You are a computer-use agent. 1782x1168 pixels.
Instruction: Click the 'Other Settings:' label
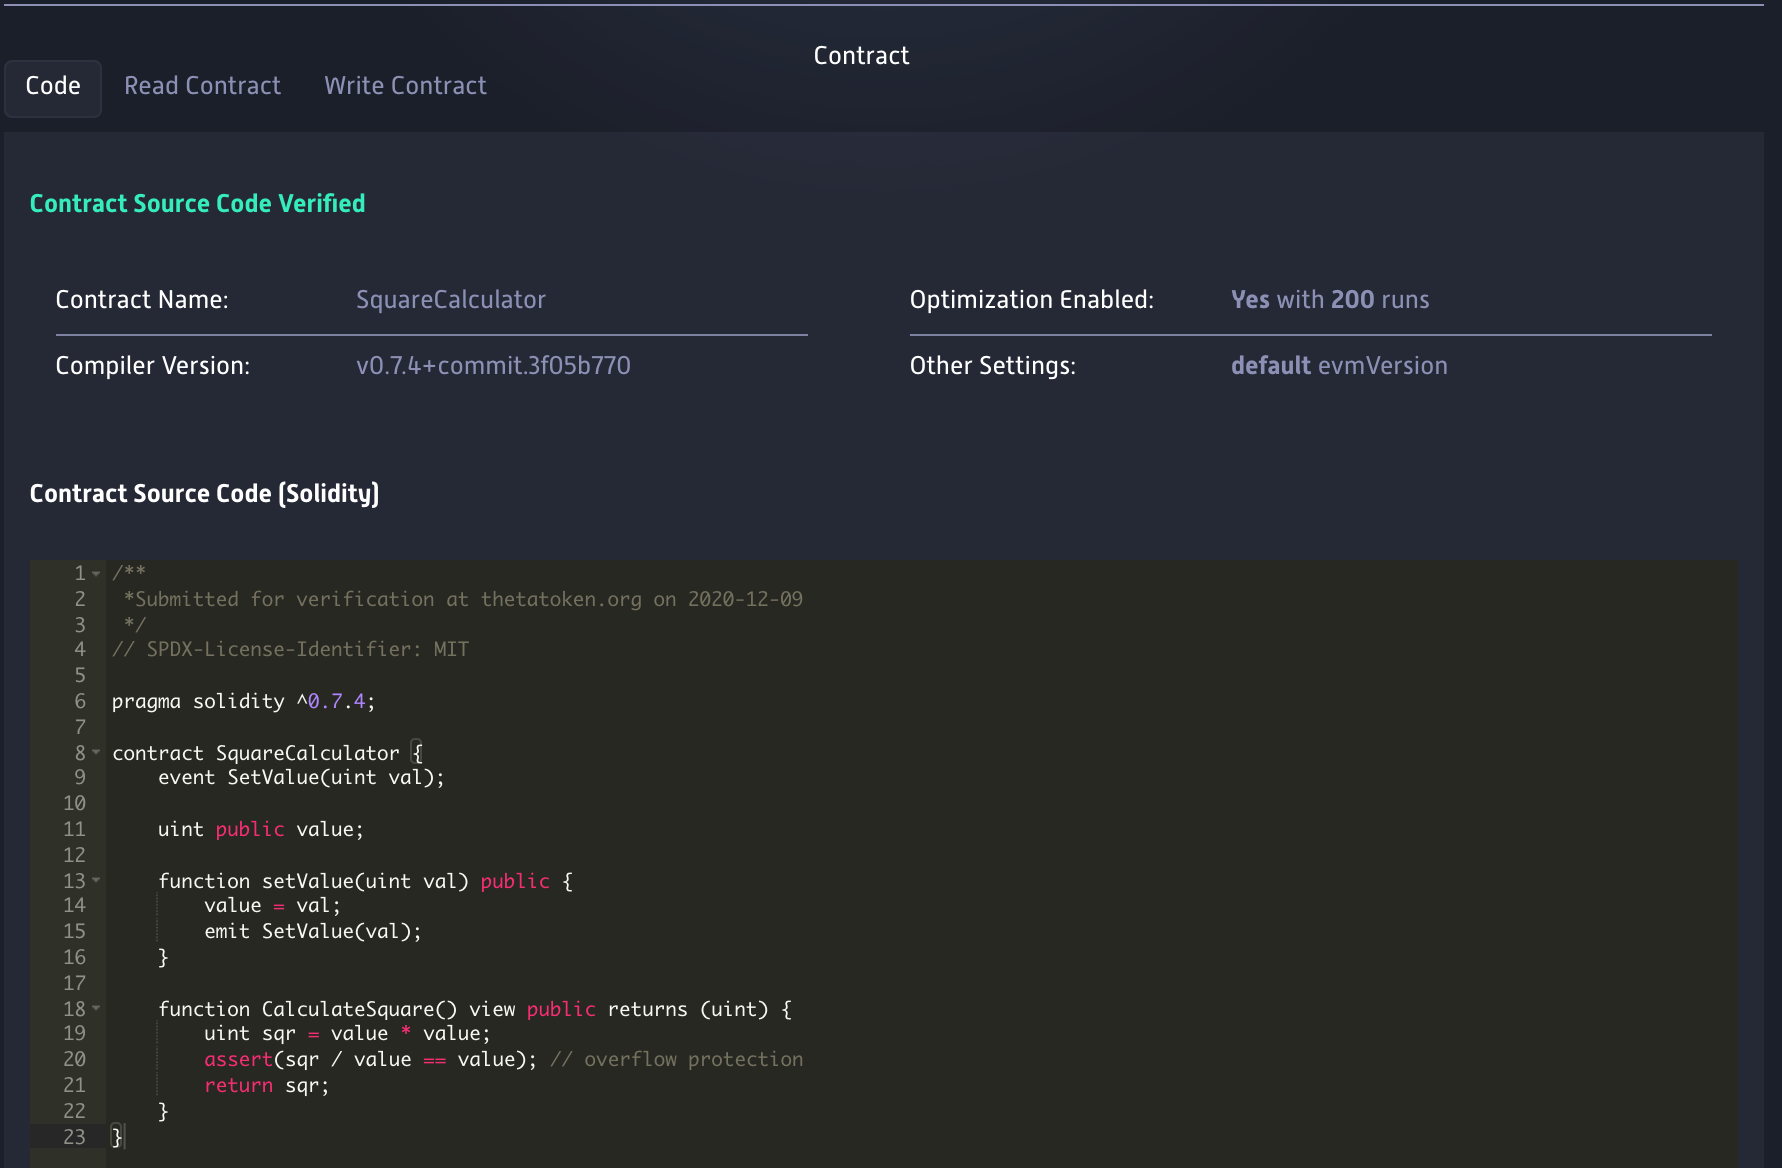993,366
